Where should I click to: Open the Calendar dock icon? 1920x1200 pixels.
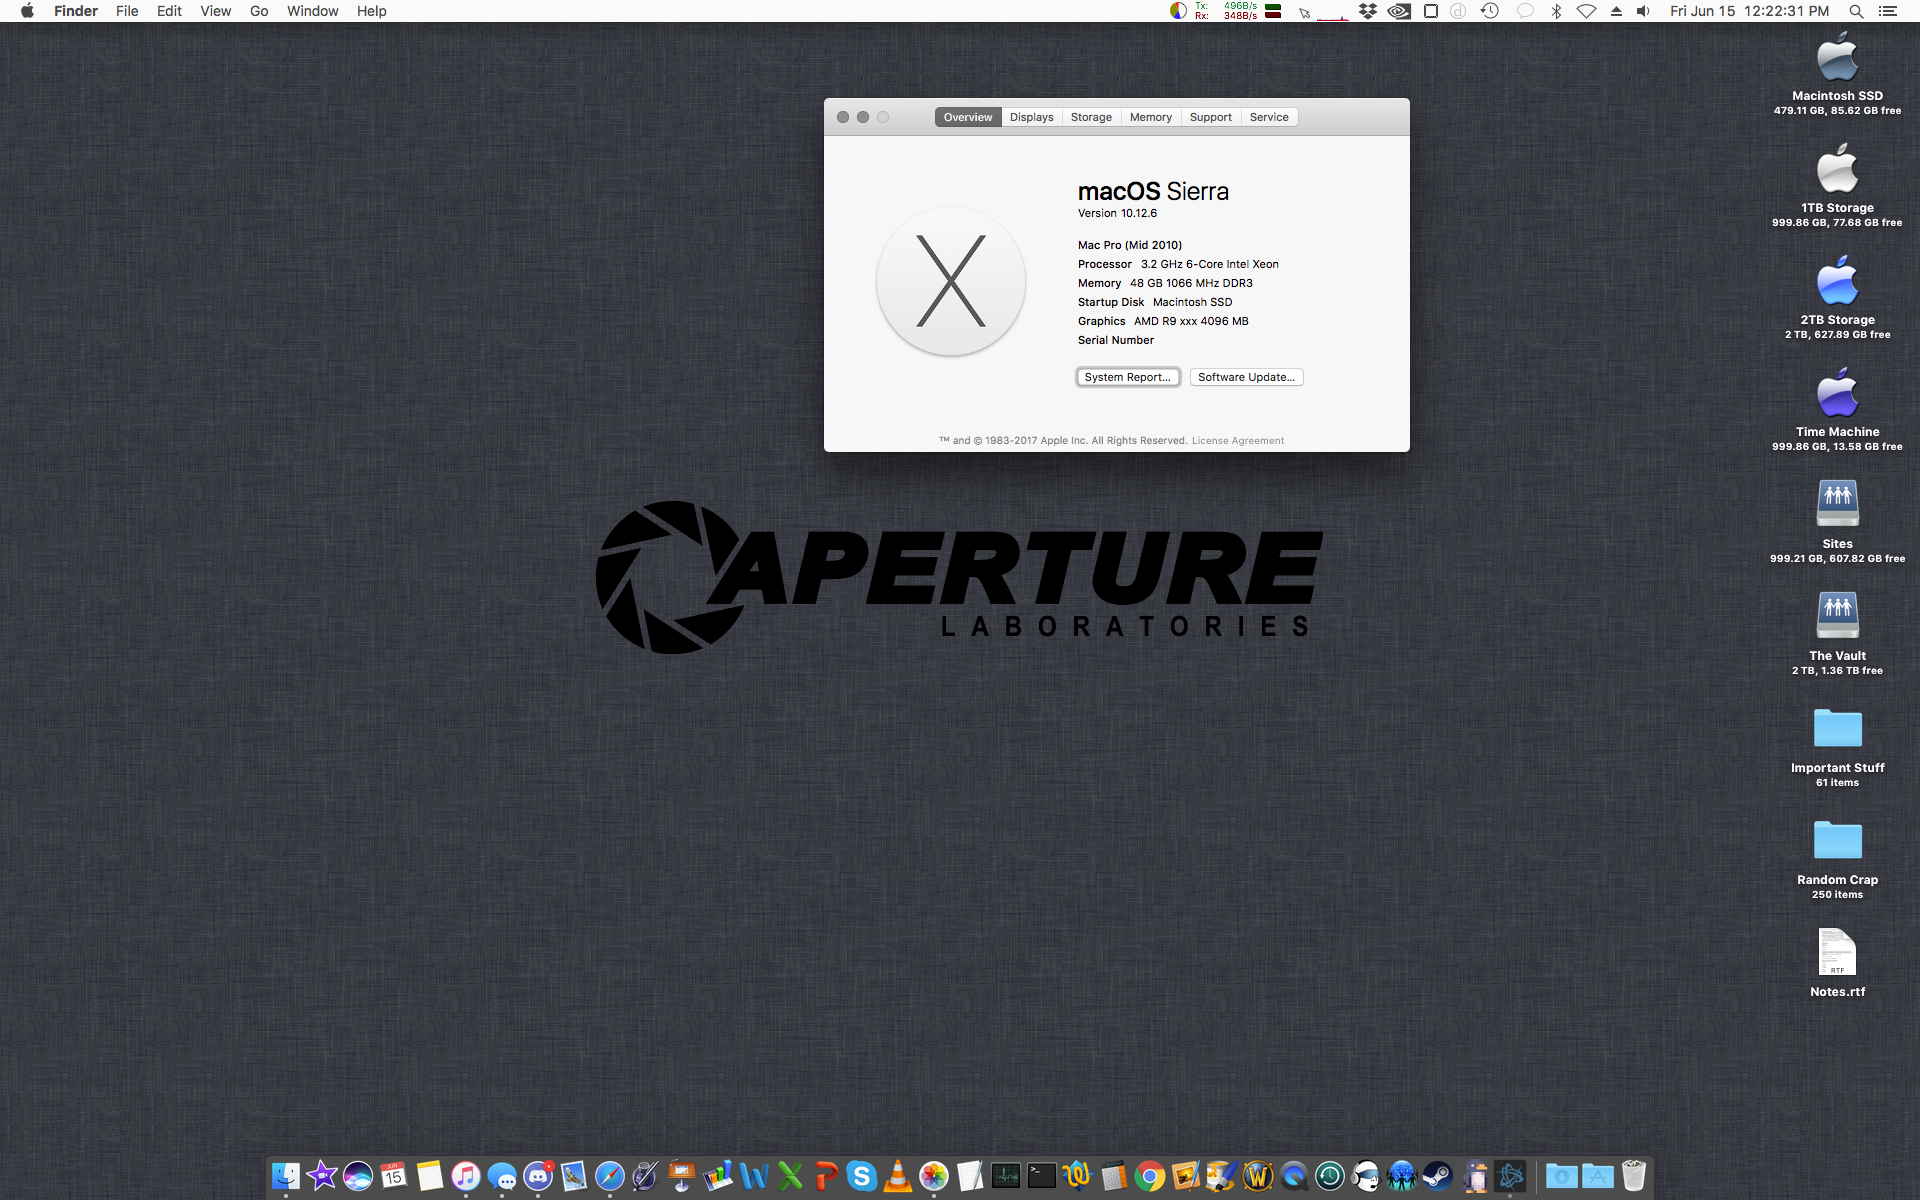[x=394, y=1177]
